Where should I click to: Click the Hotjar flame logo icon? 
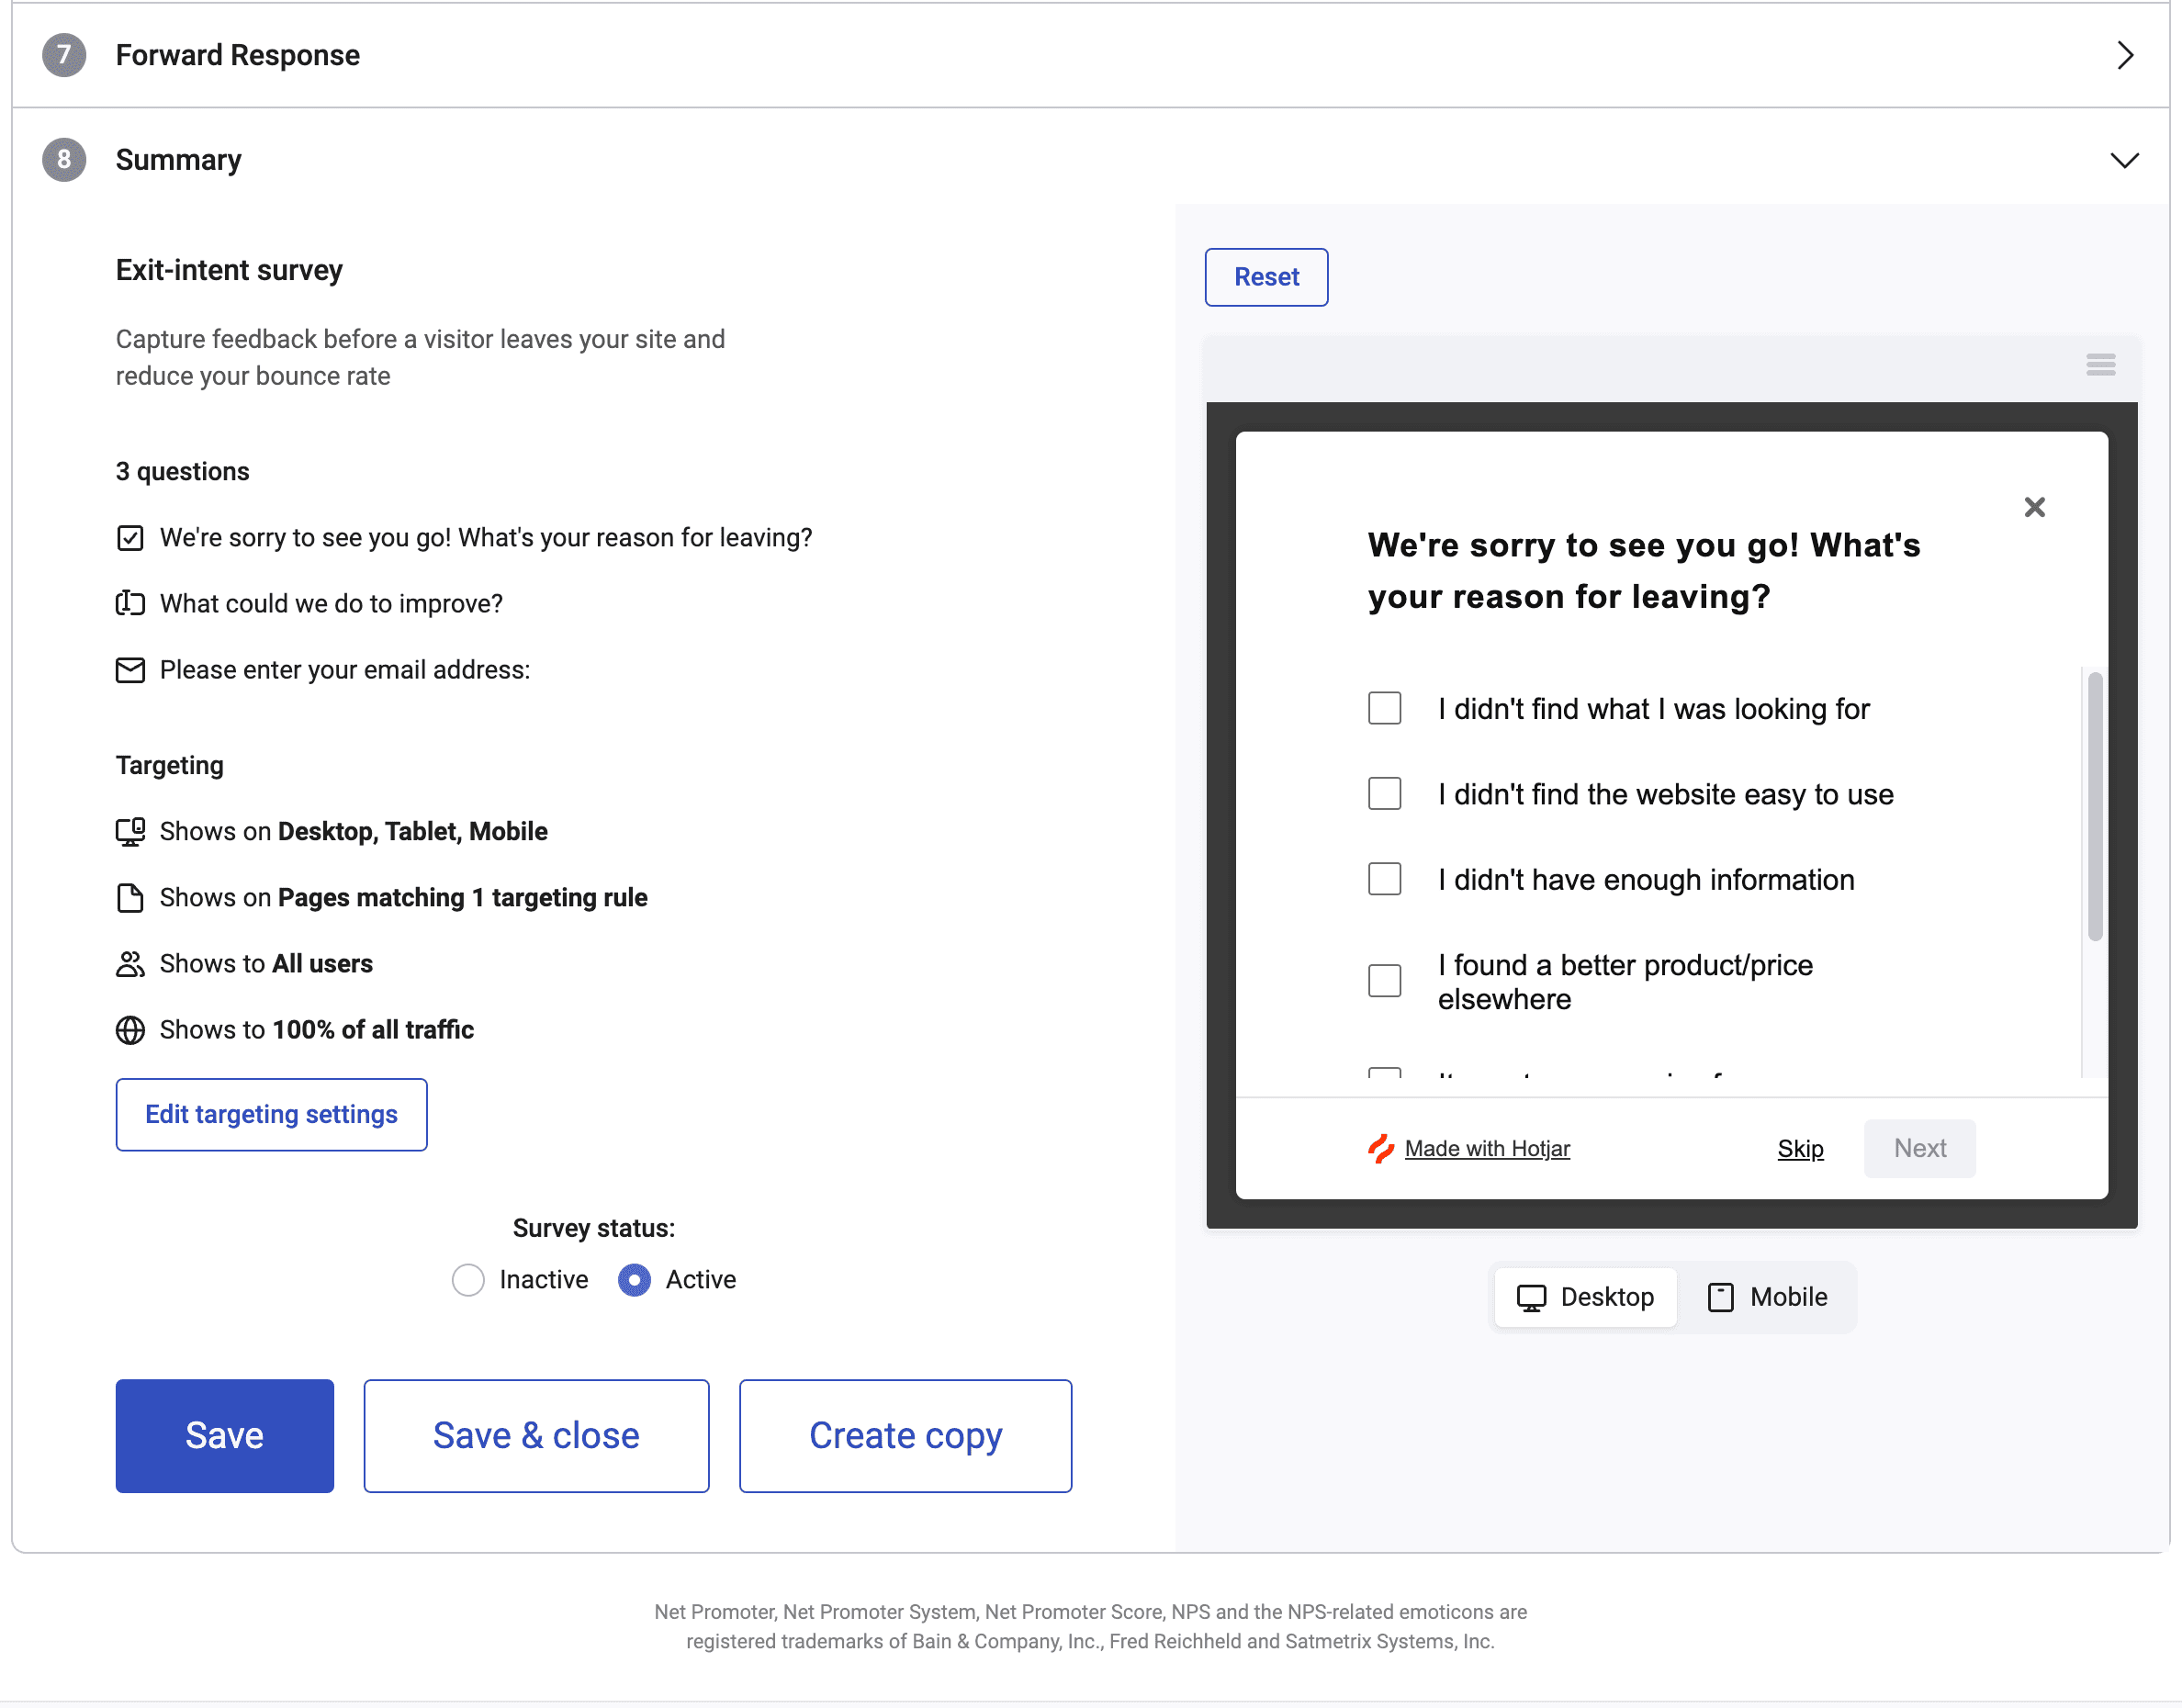(1381, 1148)
